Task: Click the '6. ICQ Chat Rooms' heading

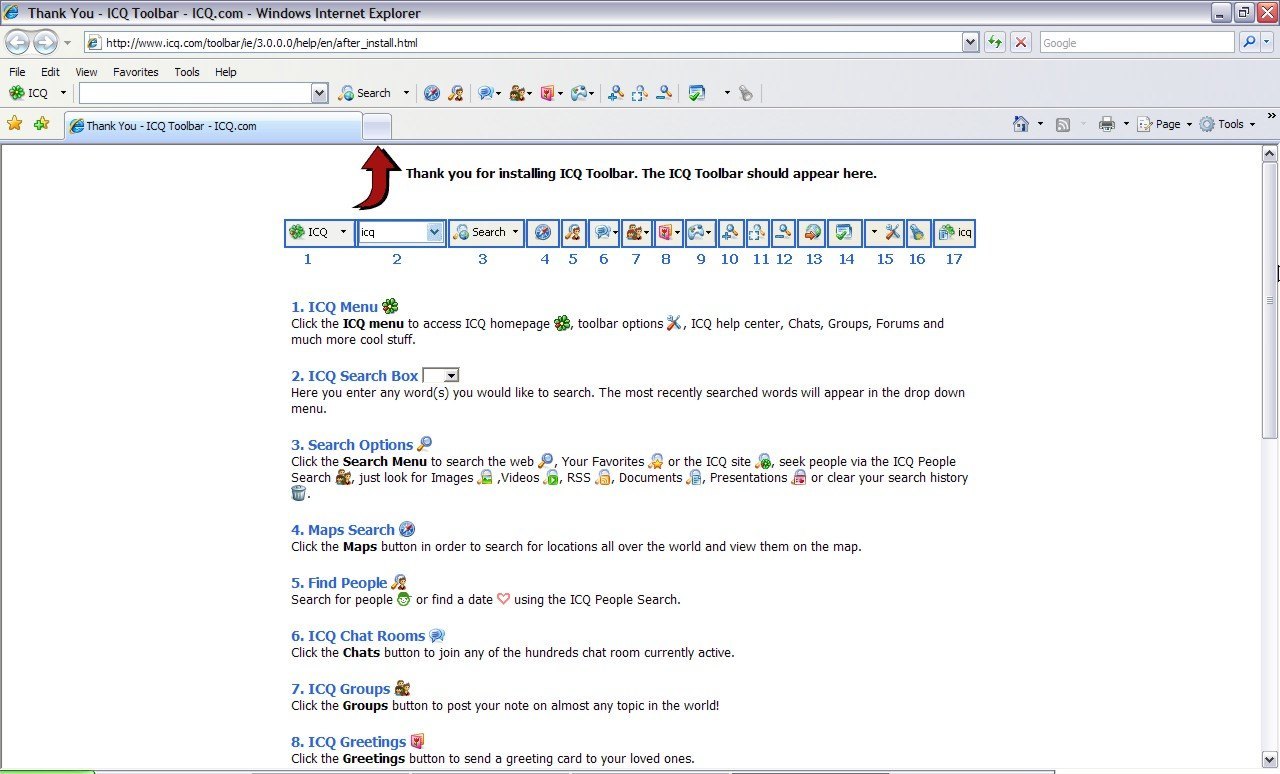Action: pos(358,636)
